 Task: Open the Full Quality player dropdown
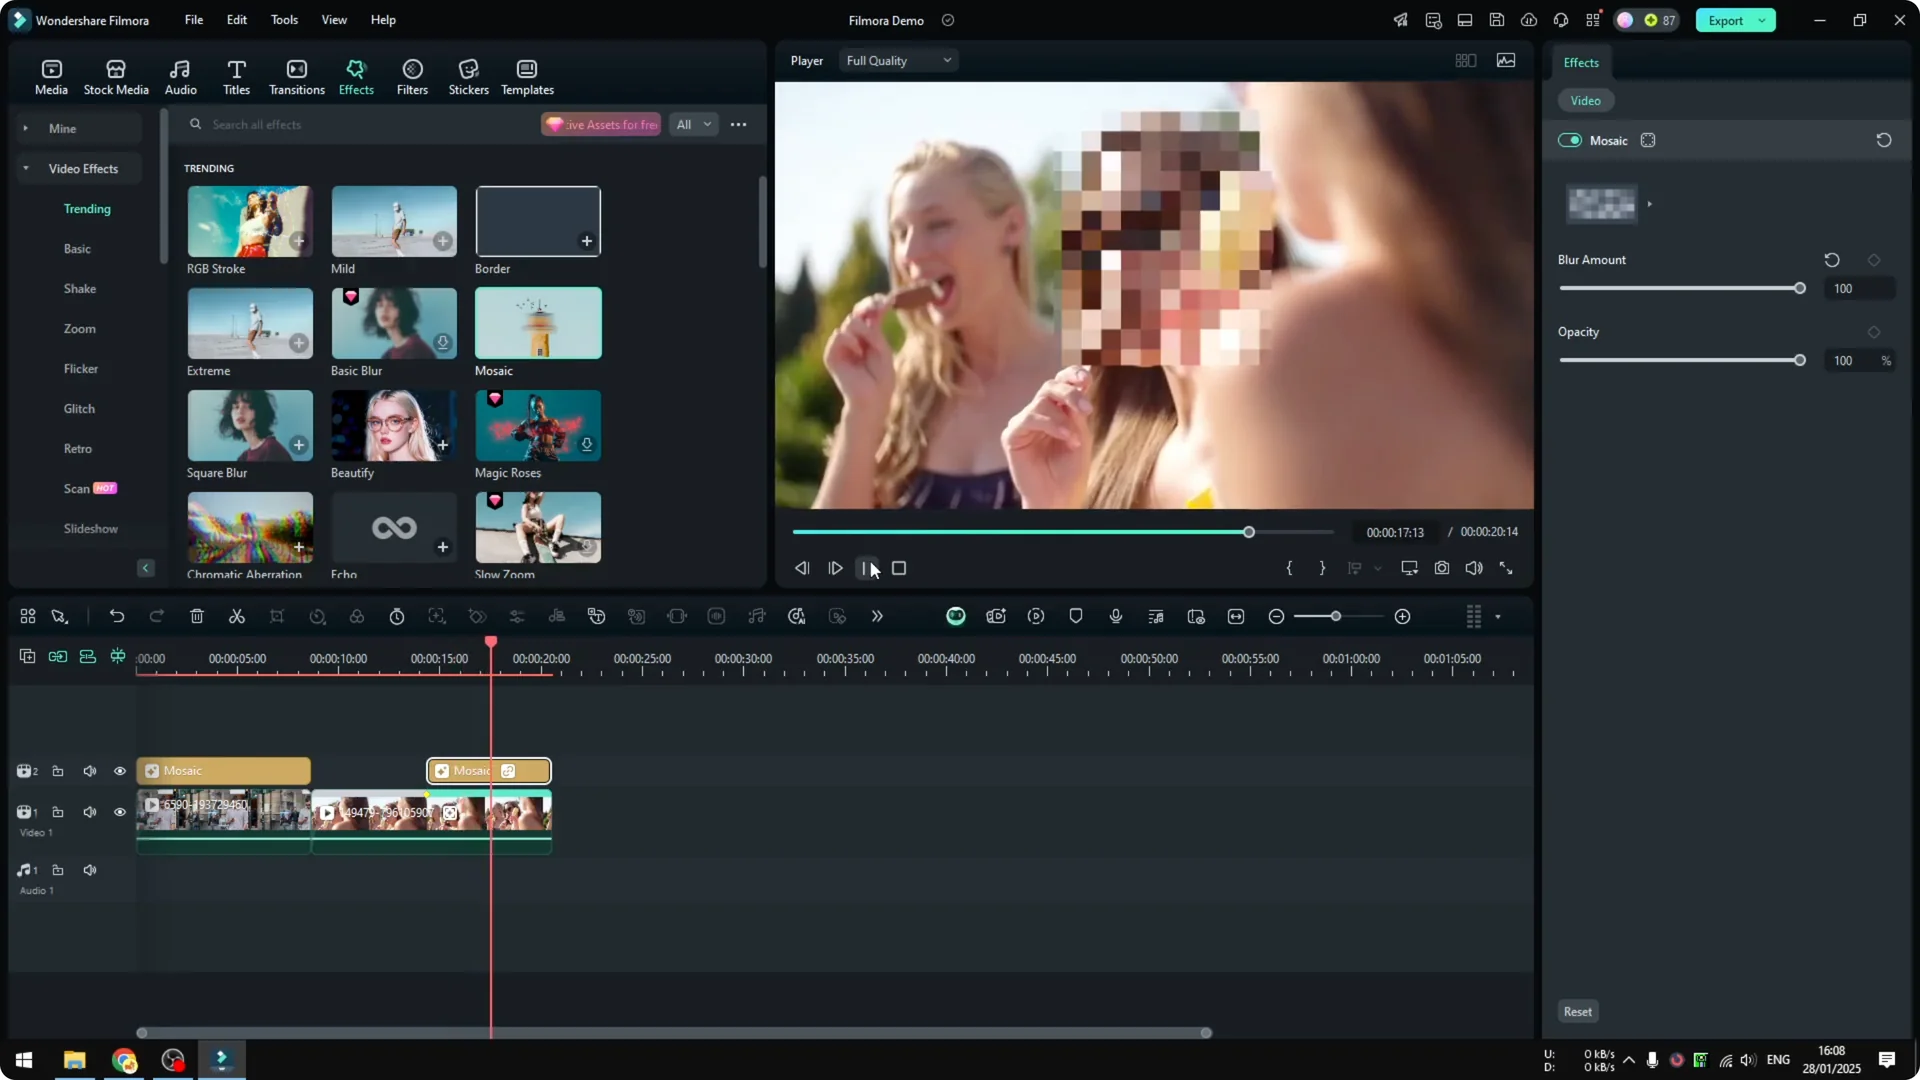[897, 60]
